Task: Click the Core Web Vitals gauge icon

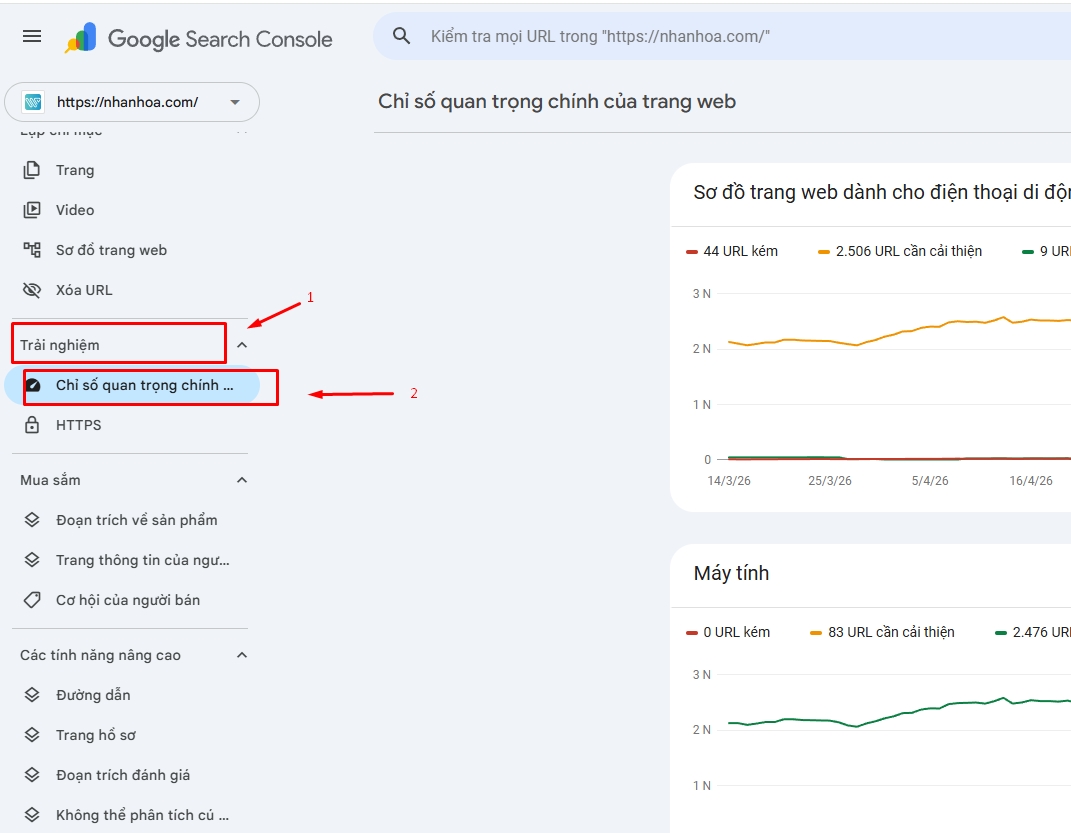Action: [32, 385]
